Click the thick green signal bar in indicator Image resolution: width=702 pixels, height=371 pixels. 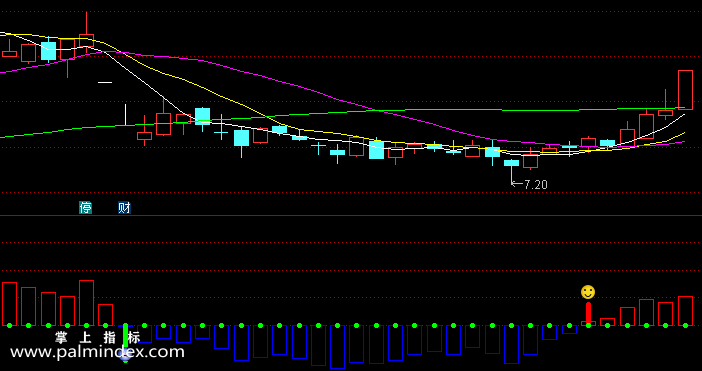click(x=125, y=335)
